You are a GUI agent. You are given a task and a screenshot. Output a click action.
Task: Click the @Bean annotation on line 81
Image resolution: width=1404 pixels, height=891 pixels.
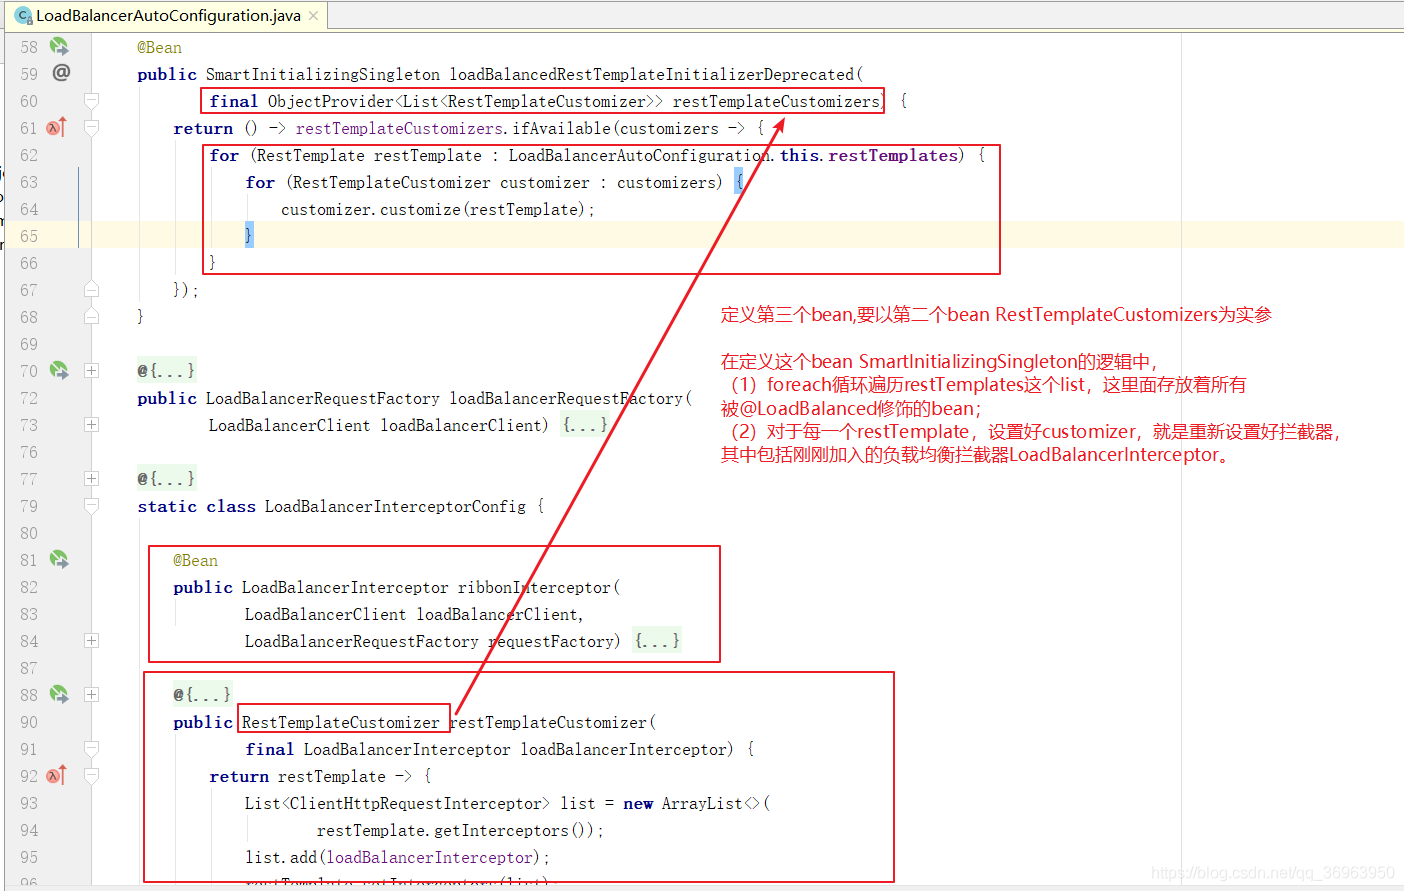coord(195,560)
